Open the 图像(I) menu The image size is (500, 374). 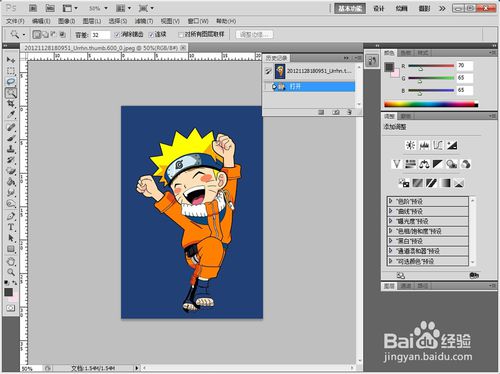66,21
